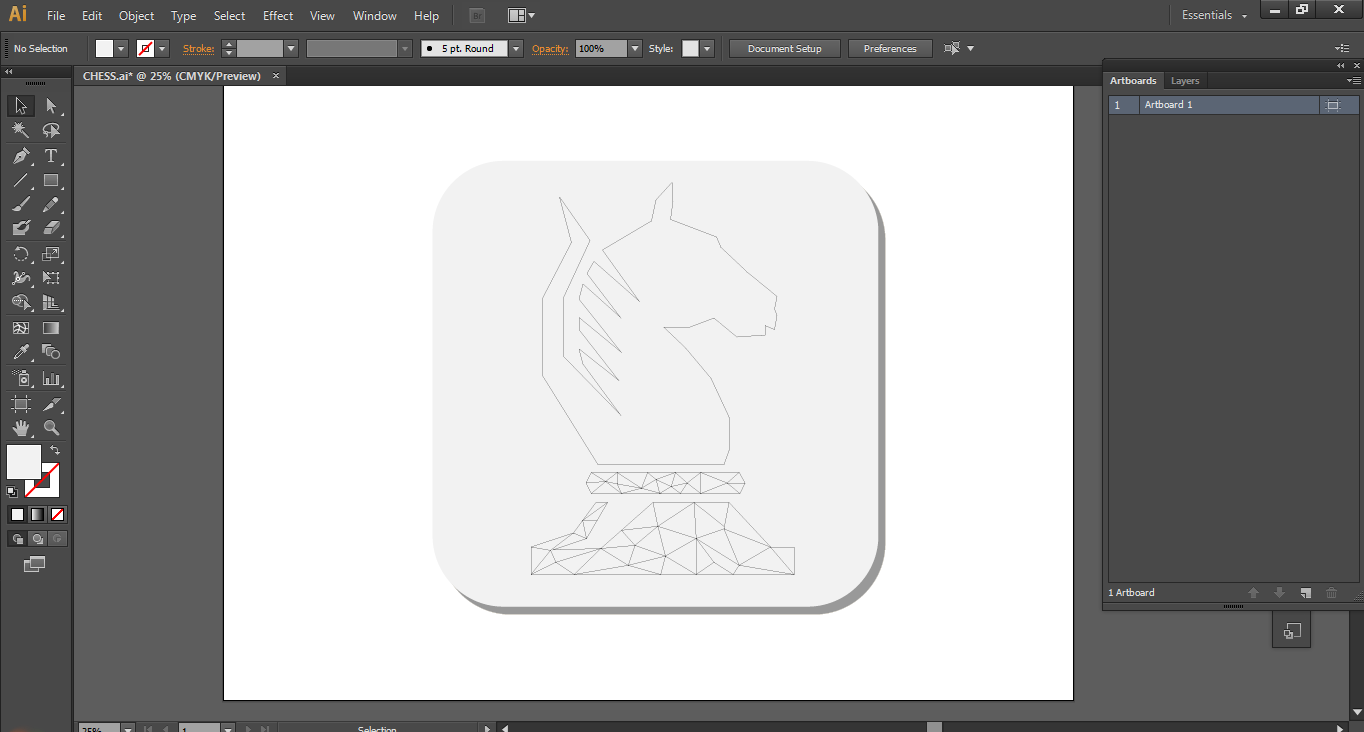Select the Shape Builder tool
The height and width of the screenshot is (732, 1364).
[x=21, y=303]
